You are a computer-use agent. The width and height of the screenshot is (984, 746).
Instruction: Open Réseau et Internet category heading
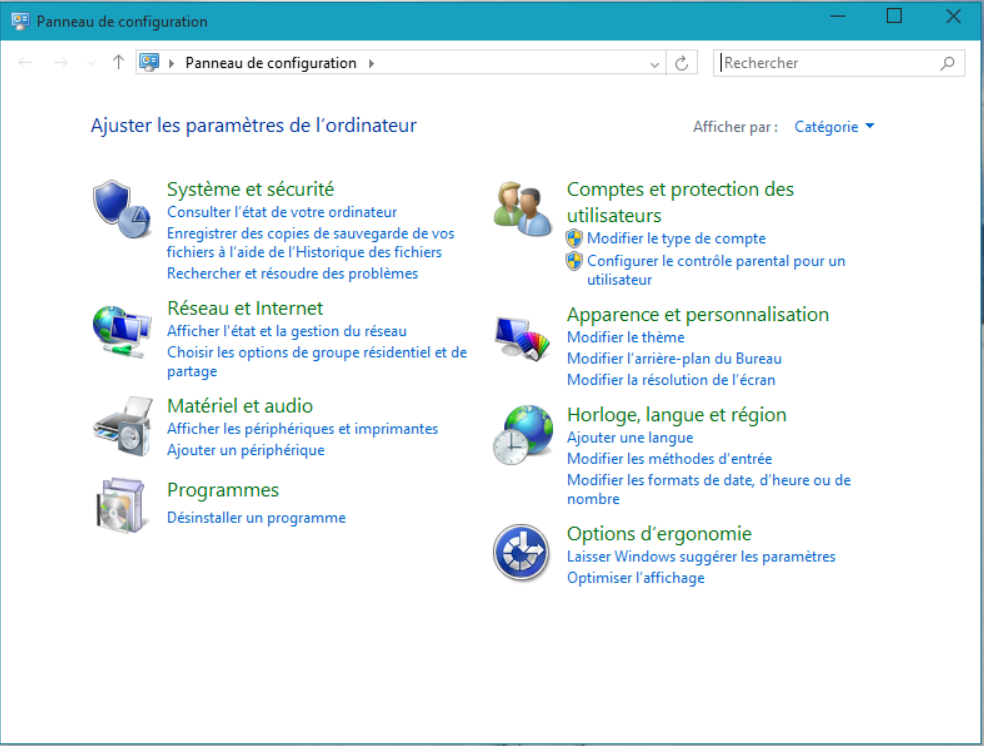click(x=245, y=308)
